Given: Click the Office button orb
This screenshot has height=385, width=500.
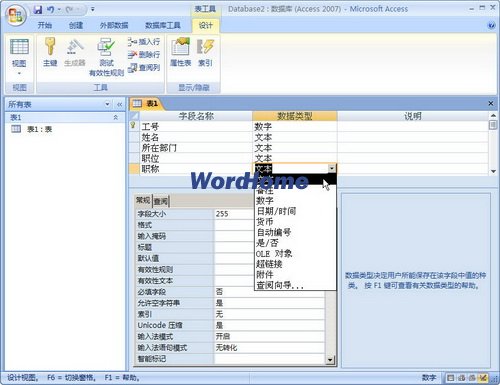Looking at the screenshot, I should 16,15.
